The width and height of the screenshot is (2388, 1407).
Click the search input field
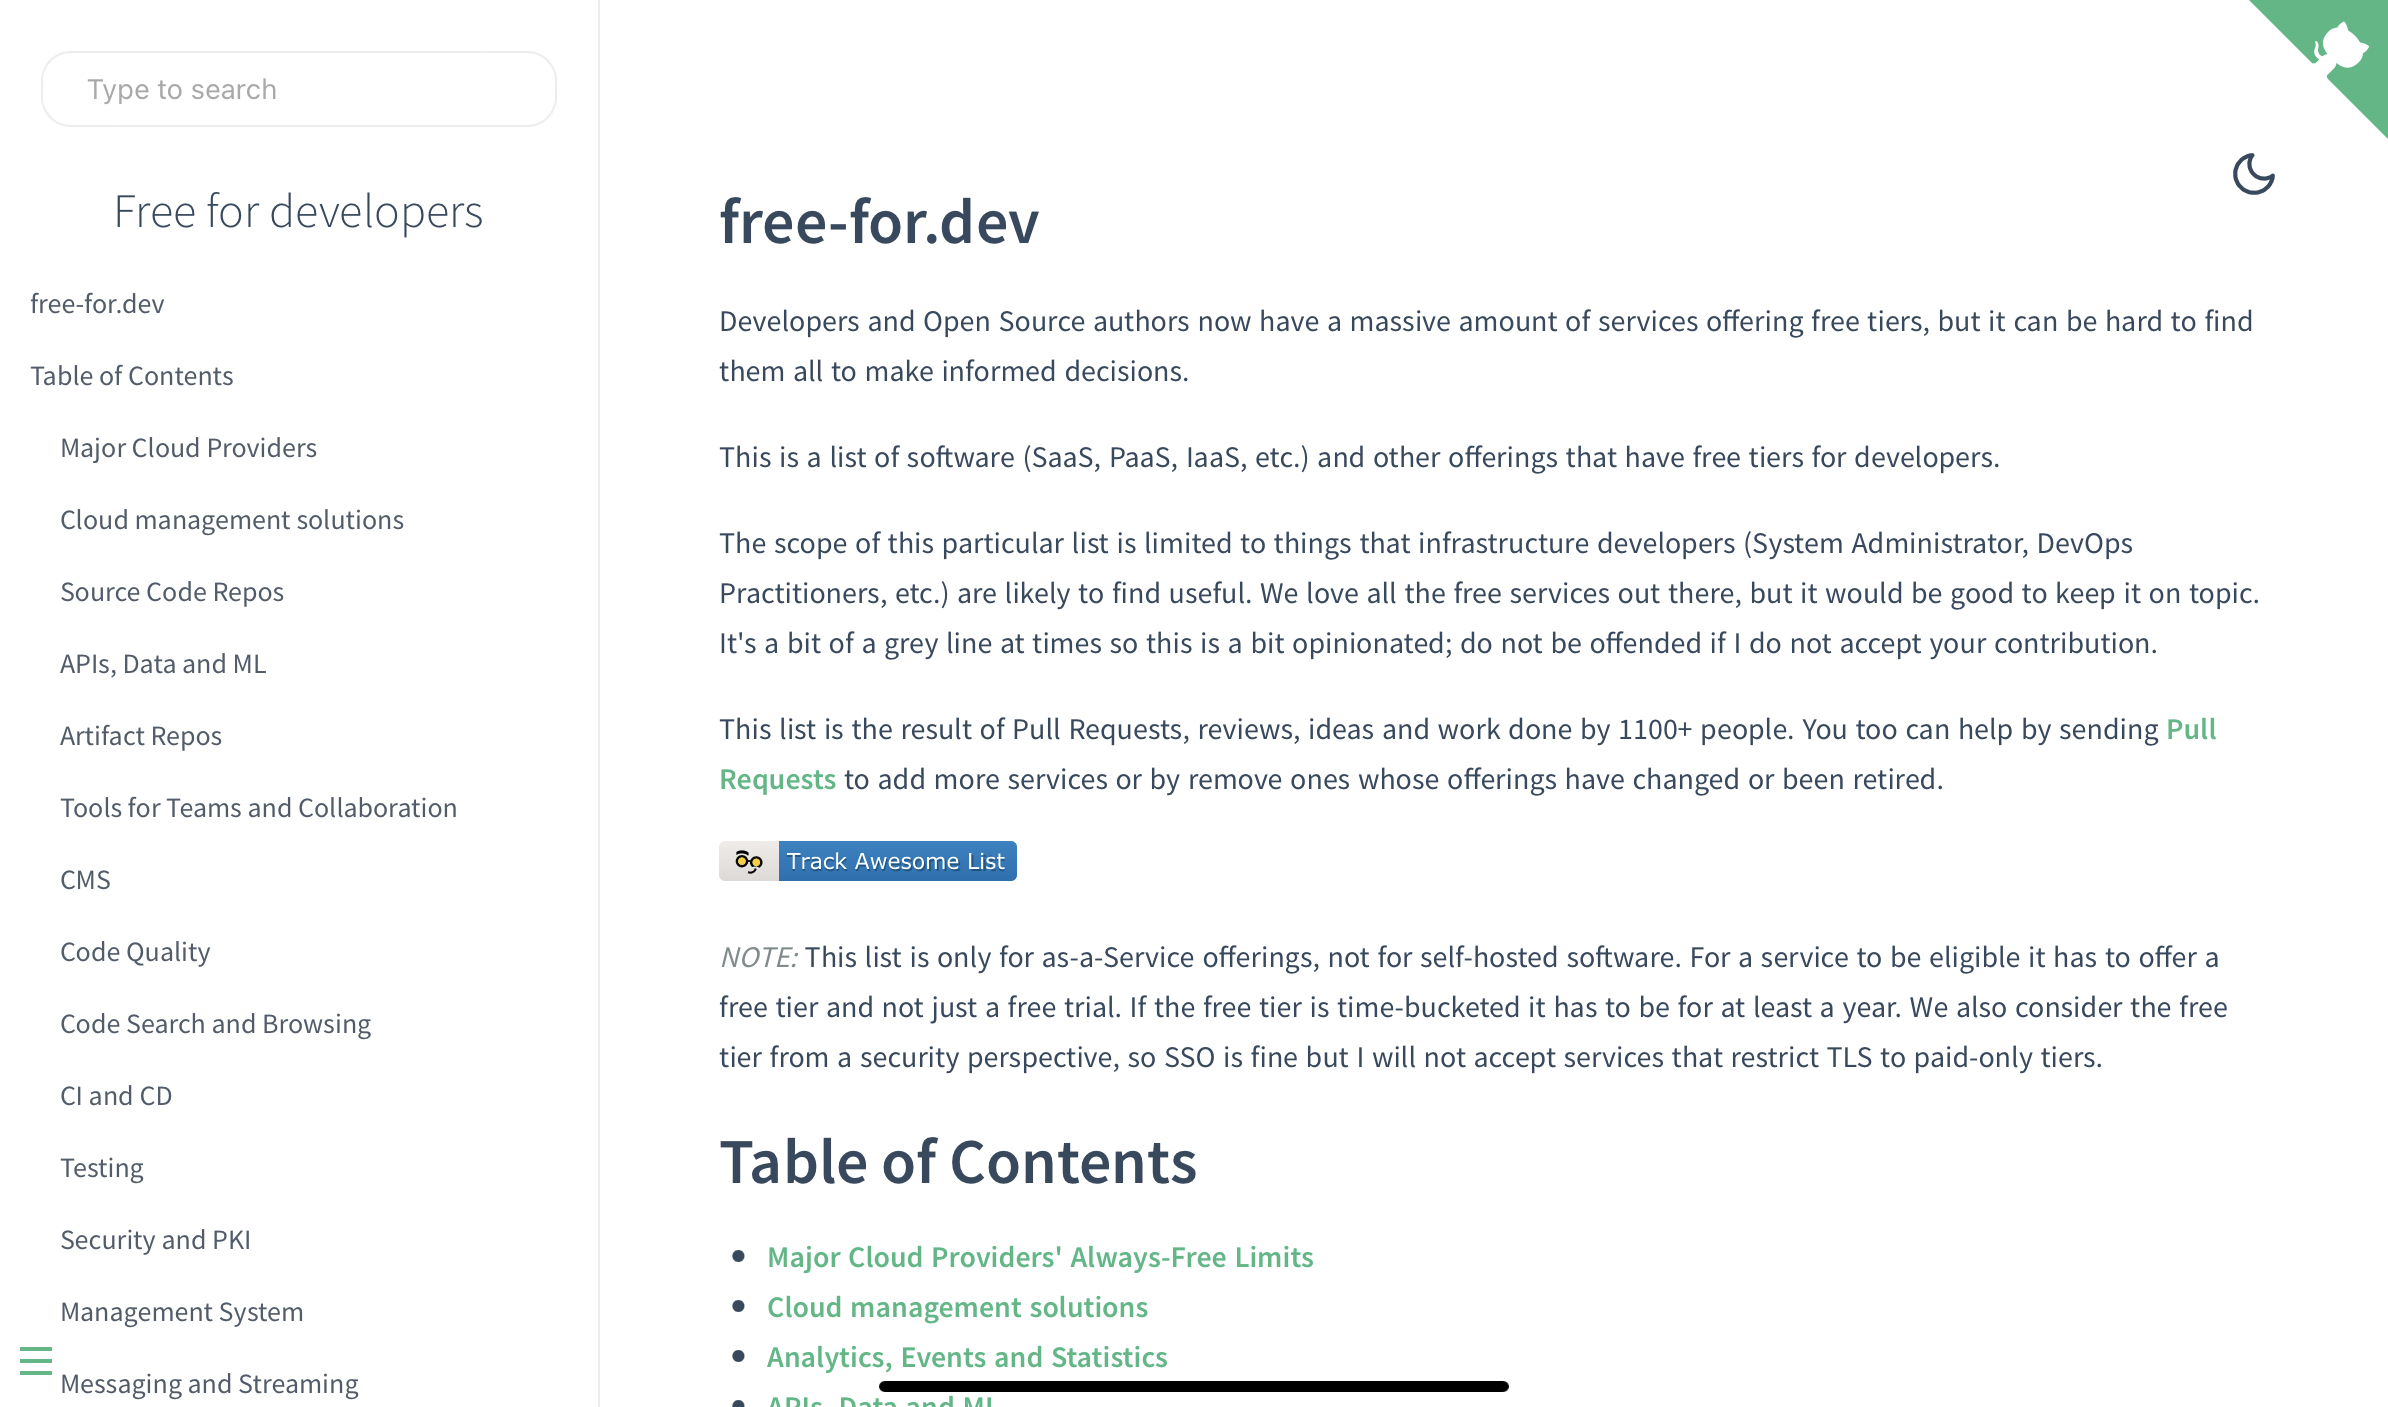298,89
